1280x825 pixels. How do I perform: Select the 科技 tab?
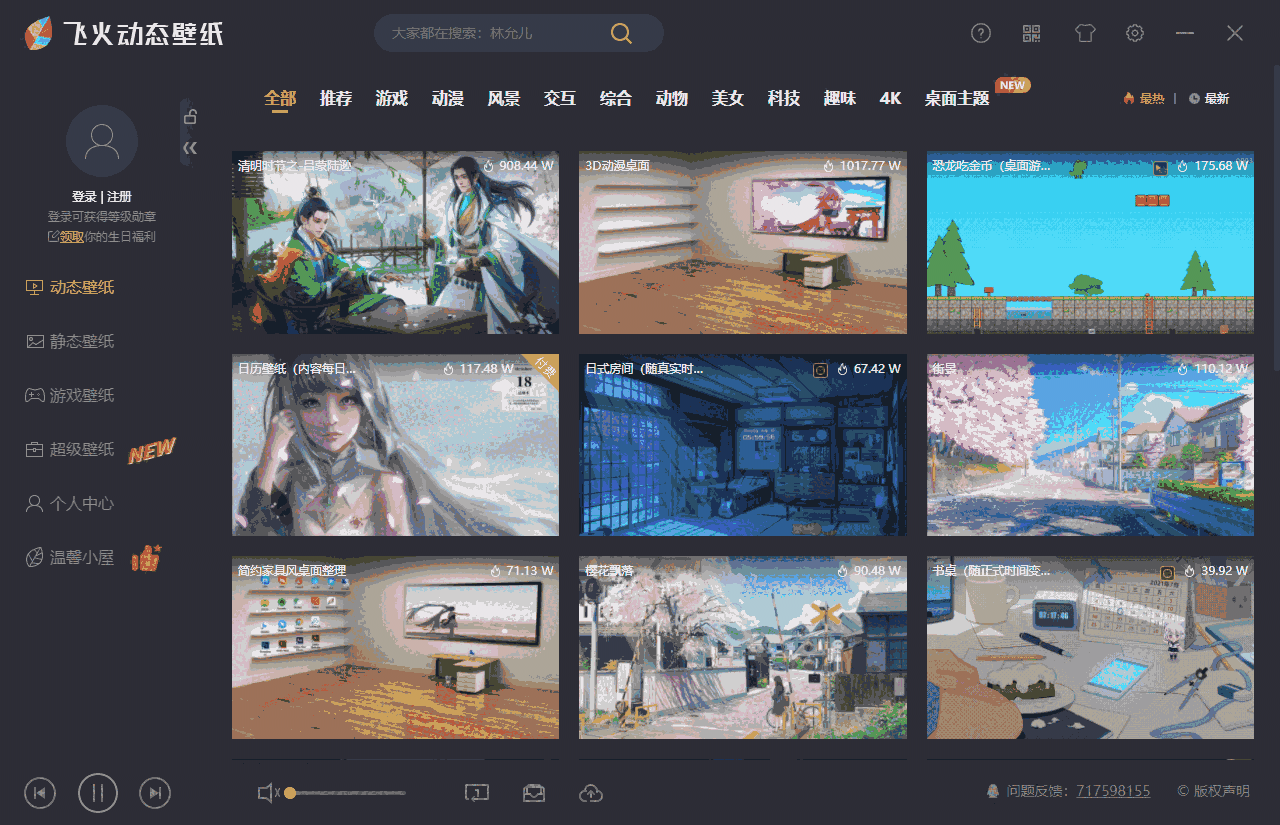[x=784, y=98]
